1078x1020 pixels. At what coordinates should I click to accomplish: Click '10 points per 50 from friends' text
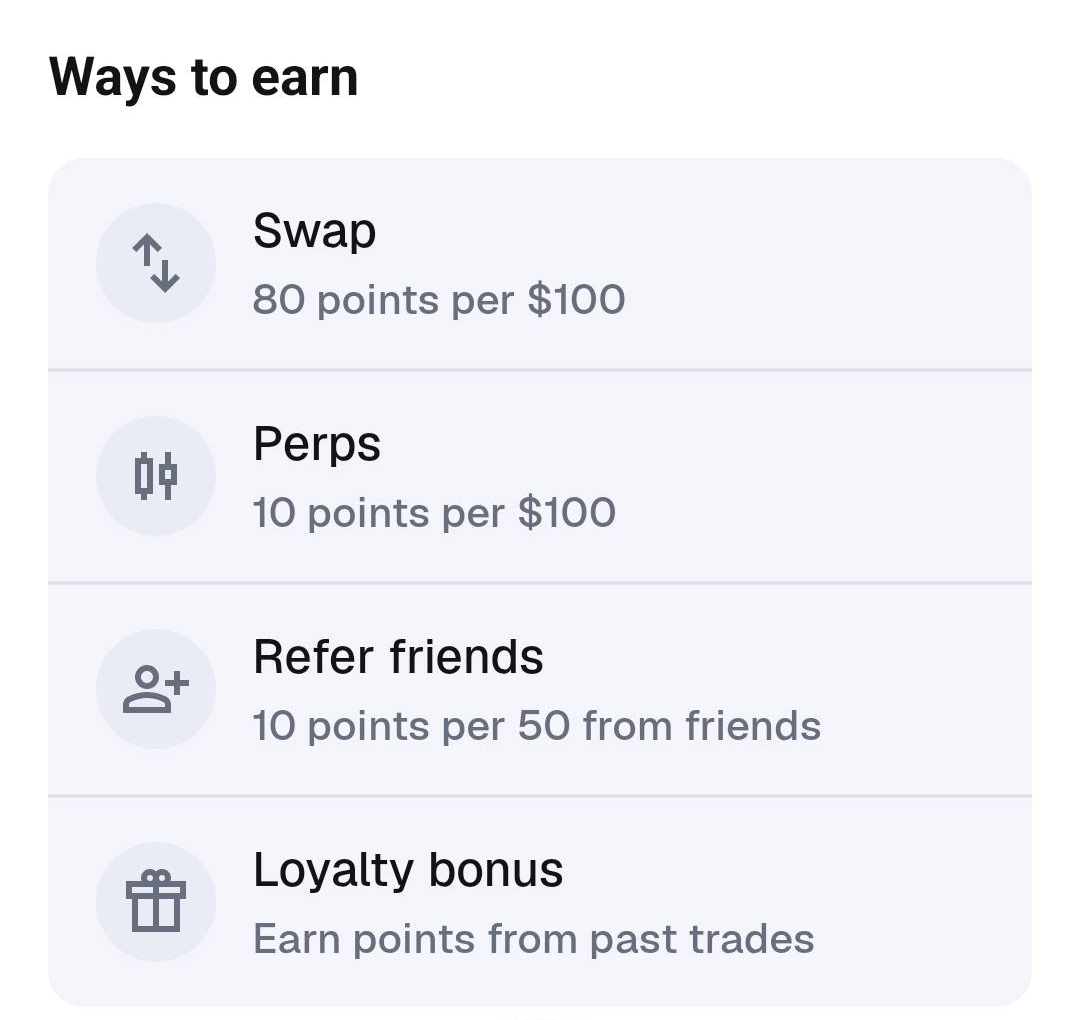[537, 726]
